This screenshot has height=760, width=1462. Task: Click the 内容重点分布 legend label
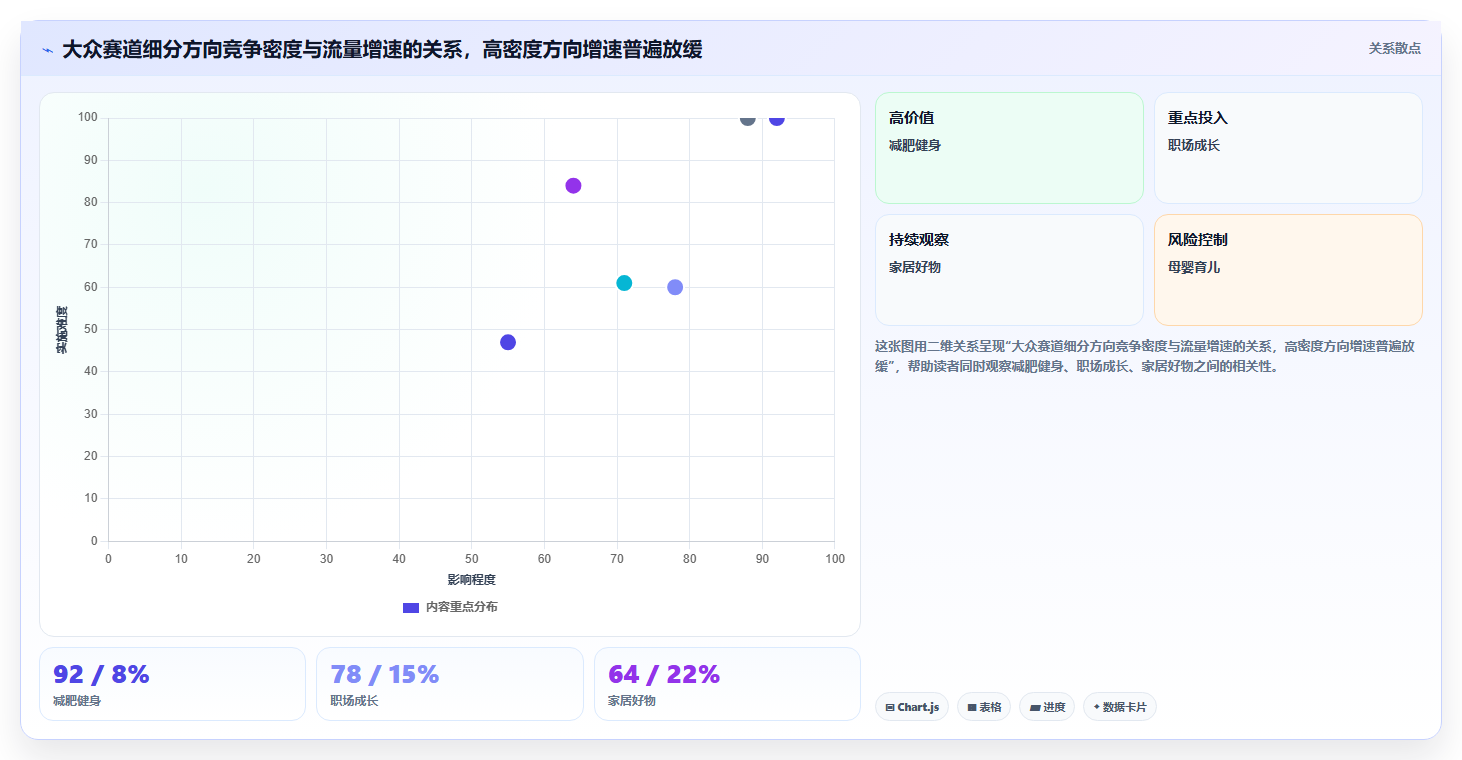[x=461, y=607]
